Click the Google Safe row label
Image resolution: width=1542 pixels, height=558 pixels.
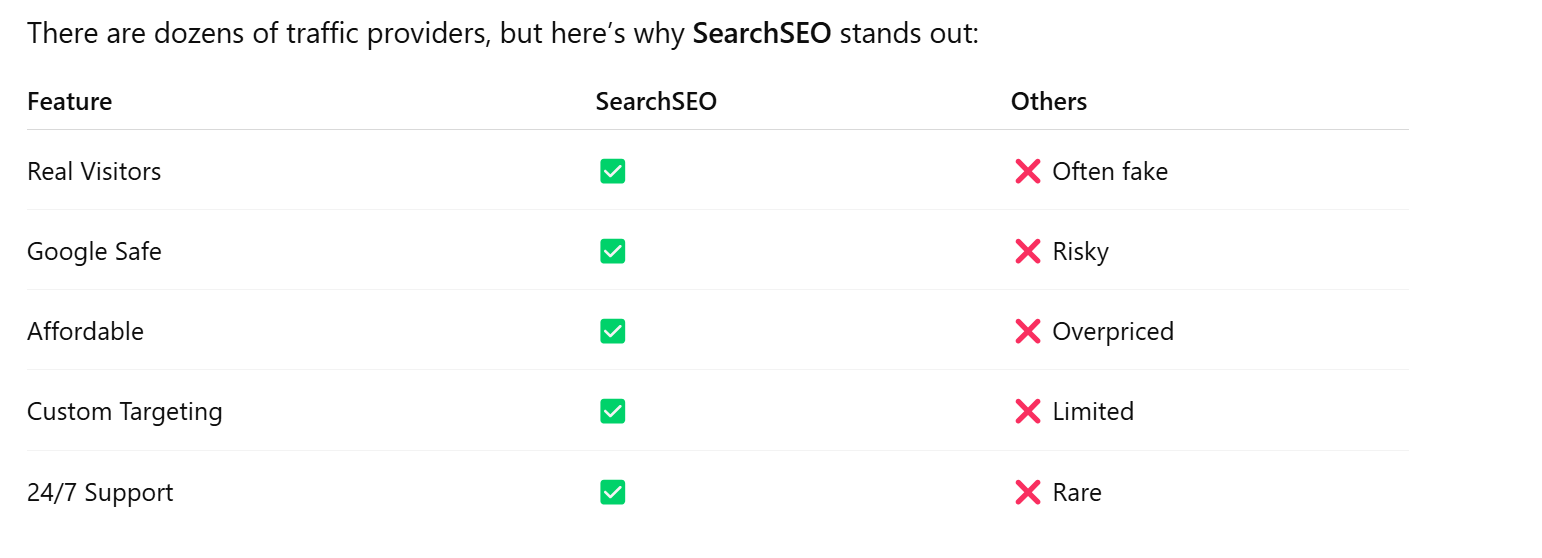[x=94, y=251]
